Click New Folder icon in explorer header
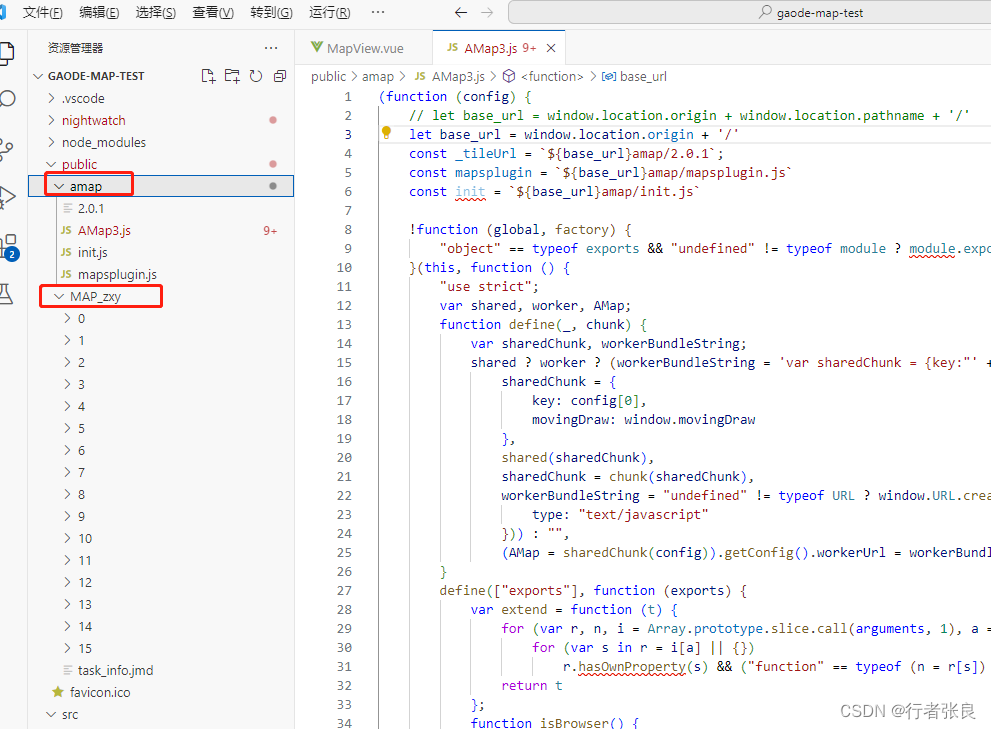 (x=232, y=76)
